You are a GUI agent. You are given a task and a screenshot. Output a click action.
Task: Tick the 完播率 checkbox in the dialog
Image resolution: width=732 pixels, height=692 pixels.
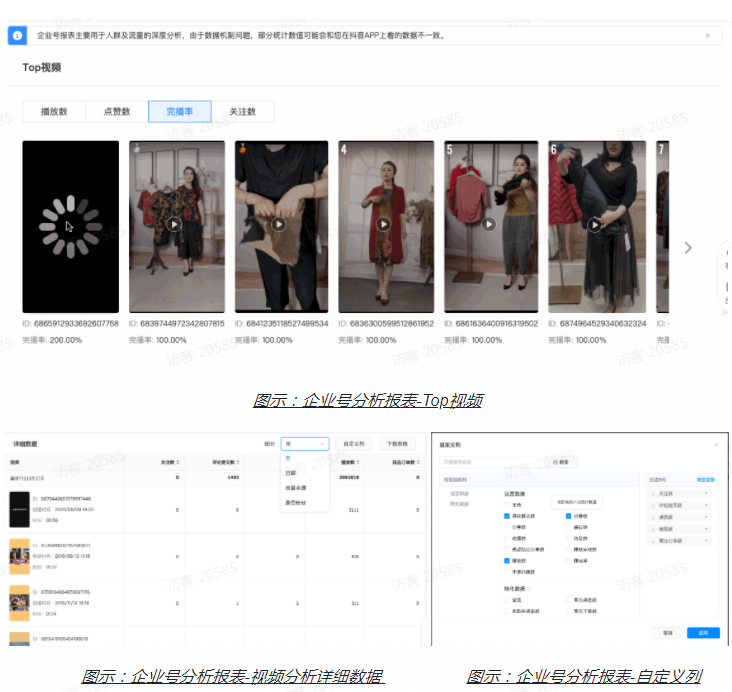point(568,561)
